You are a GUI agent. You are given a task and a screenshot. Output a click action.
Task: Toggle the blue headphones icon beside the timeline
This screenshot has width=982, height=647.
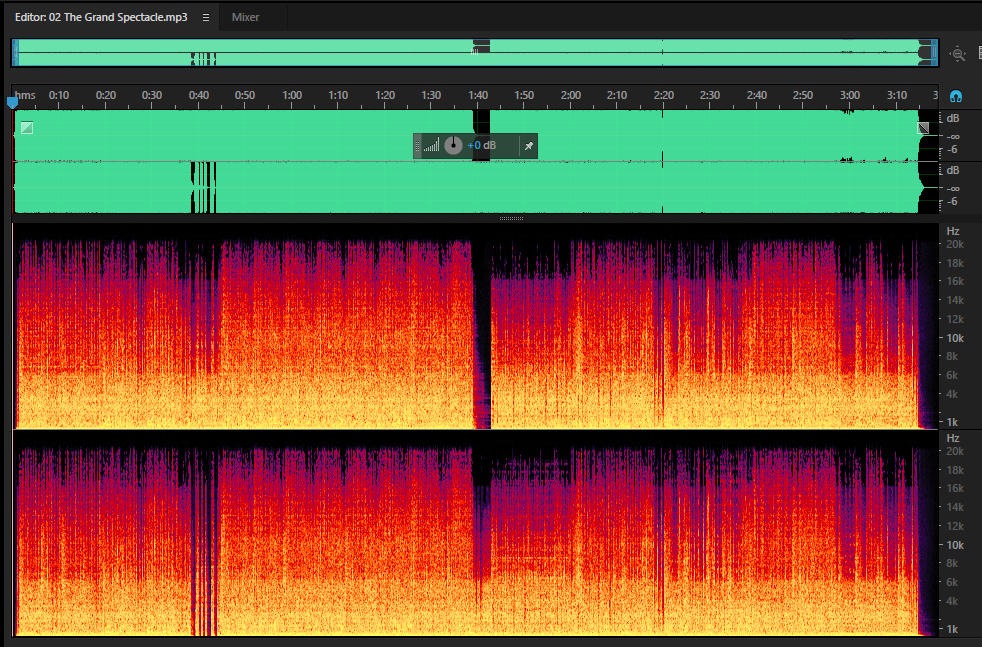point(956,96)
